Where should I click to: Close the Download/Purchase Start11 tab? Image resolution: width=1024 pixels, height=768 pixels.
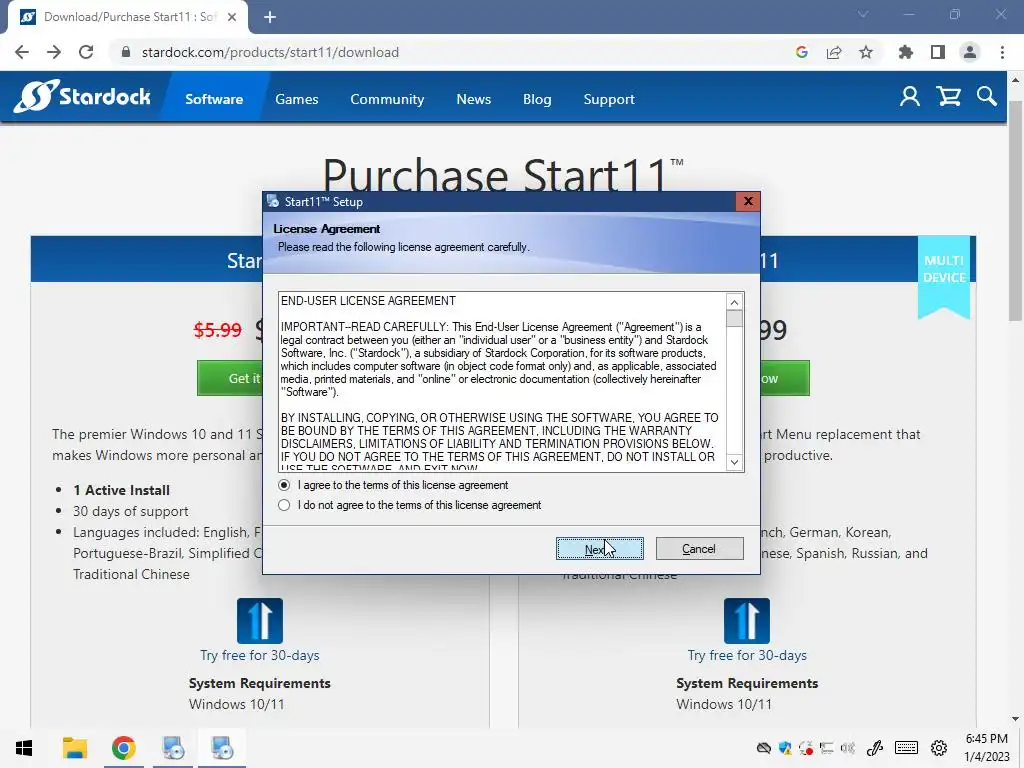click(x=232, y=17)
